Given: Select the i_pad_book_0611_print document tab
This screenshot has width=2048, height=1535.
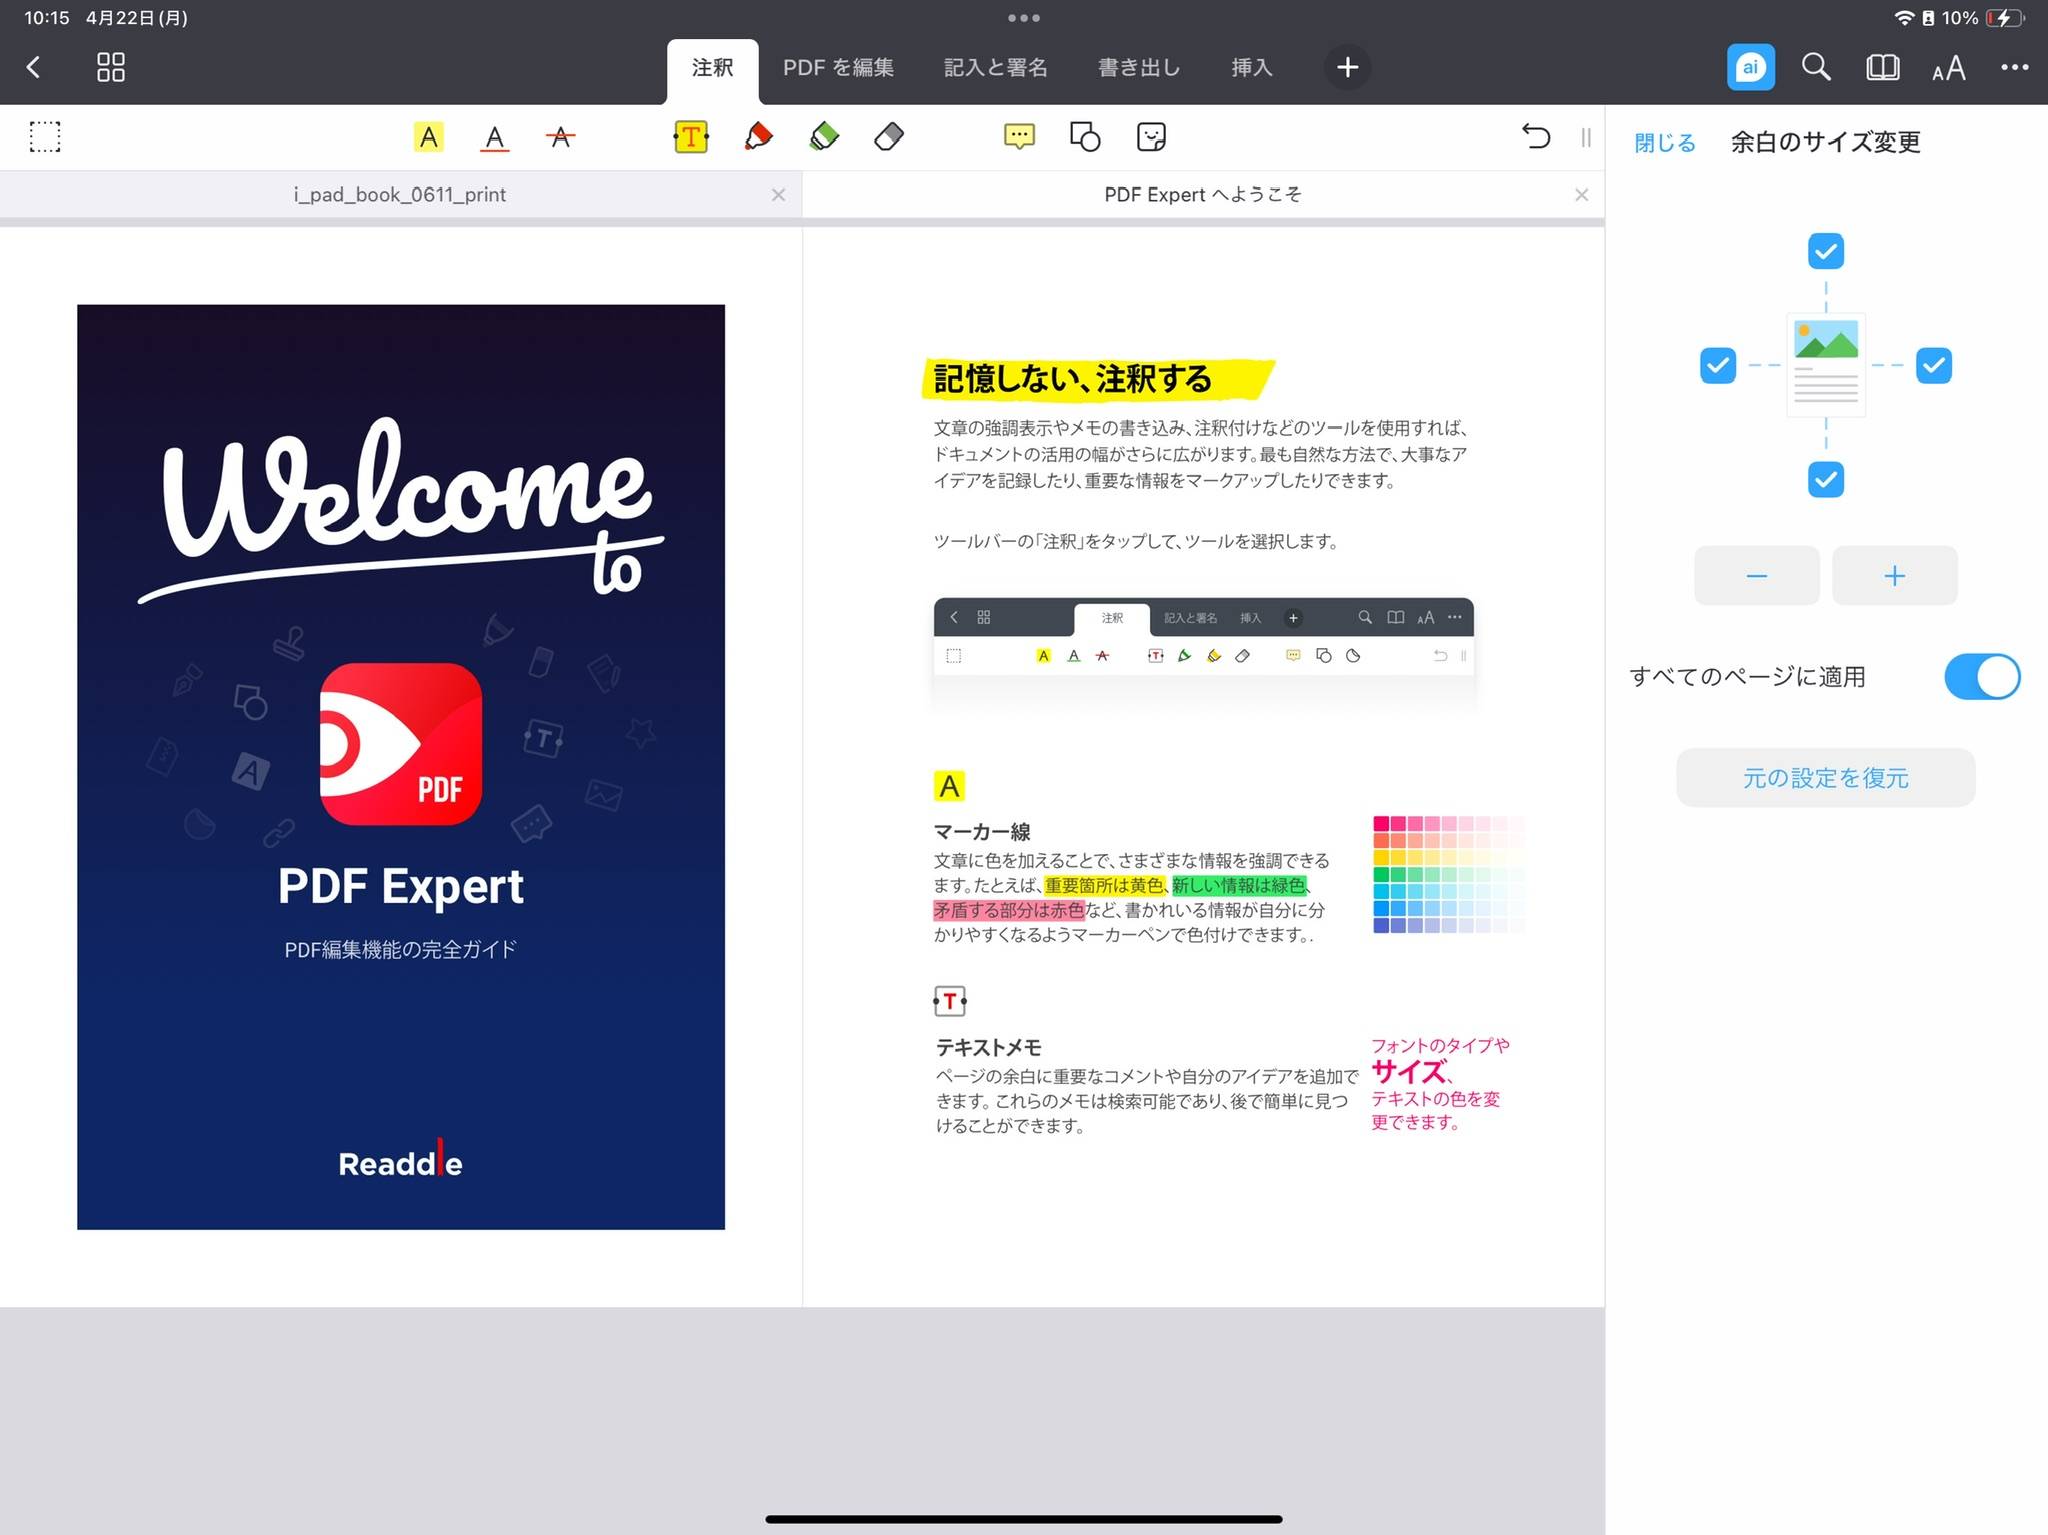Looking at the screenshot, I should (400, 194).
